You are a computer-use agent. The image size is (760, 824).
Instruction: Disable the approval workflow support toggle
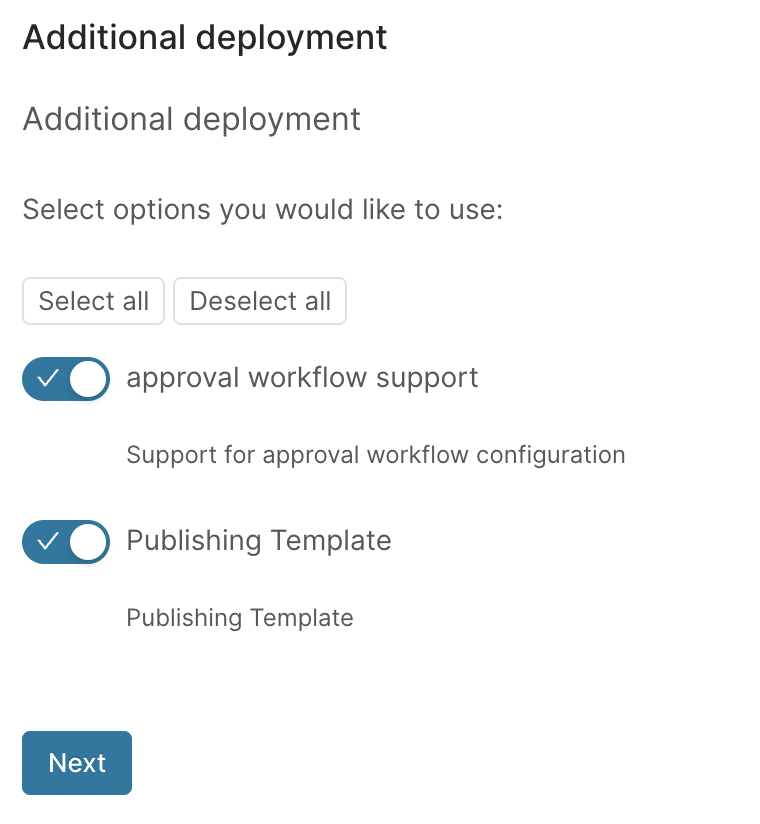coord(66,379)
